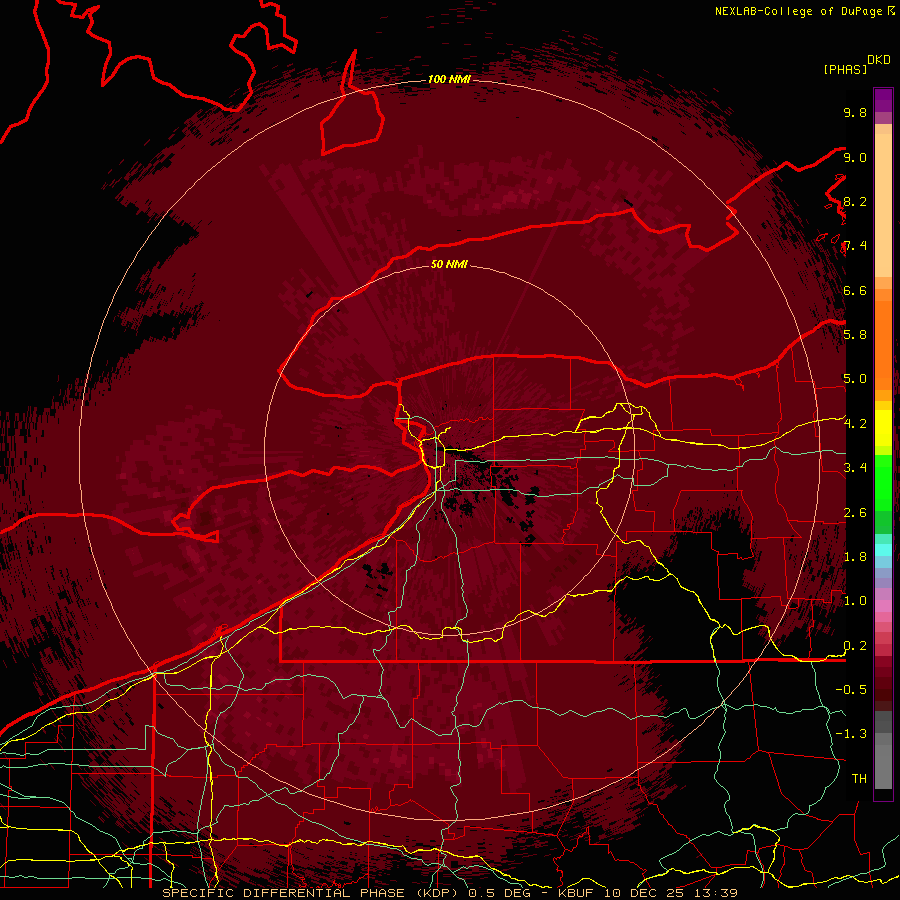Click the TH legend label
This screenshot has width=900, height=900.
(859, 778)
